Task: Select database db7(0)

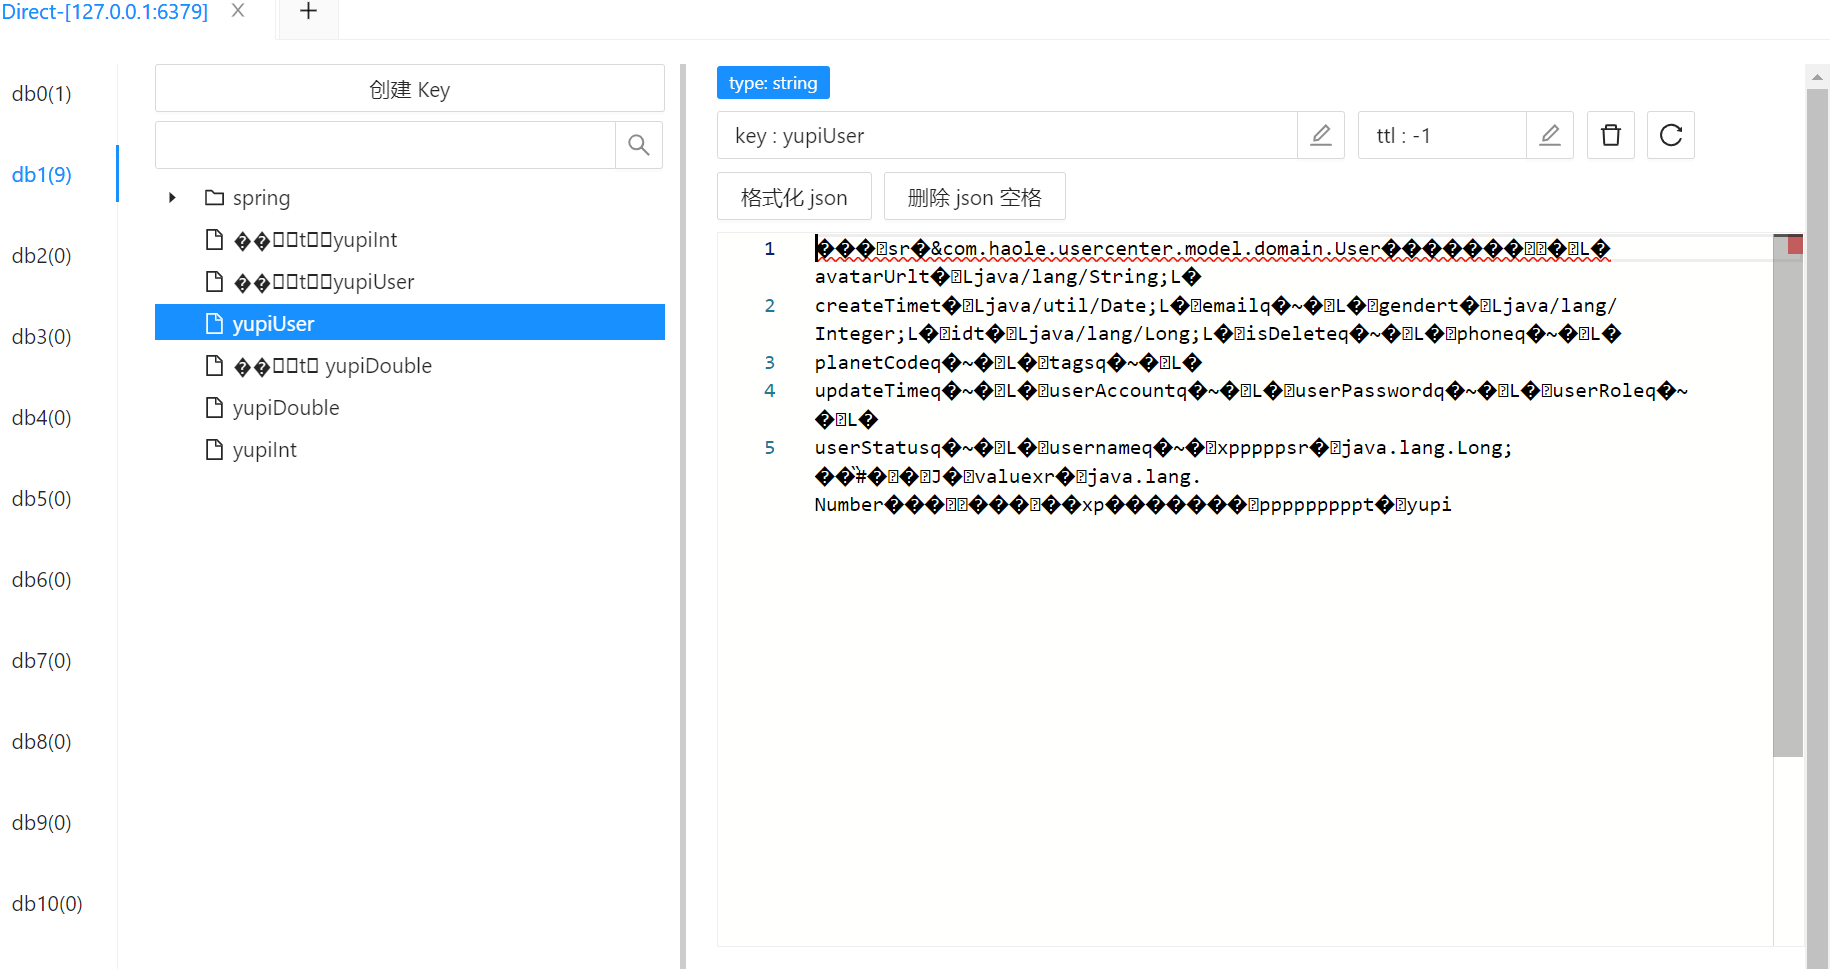Action: point(42,660)
